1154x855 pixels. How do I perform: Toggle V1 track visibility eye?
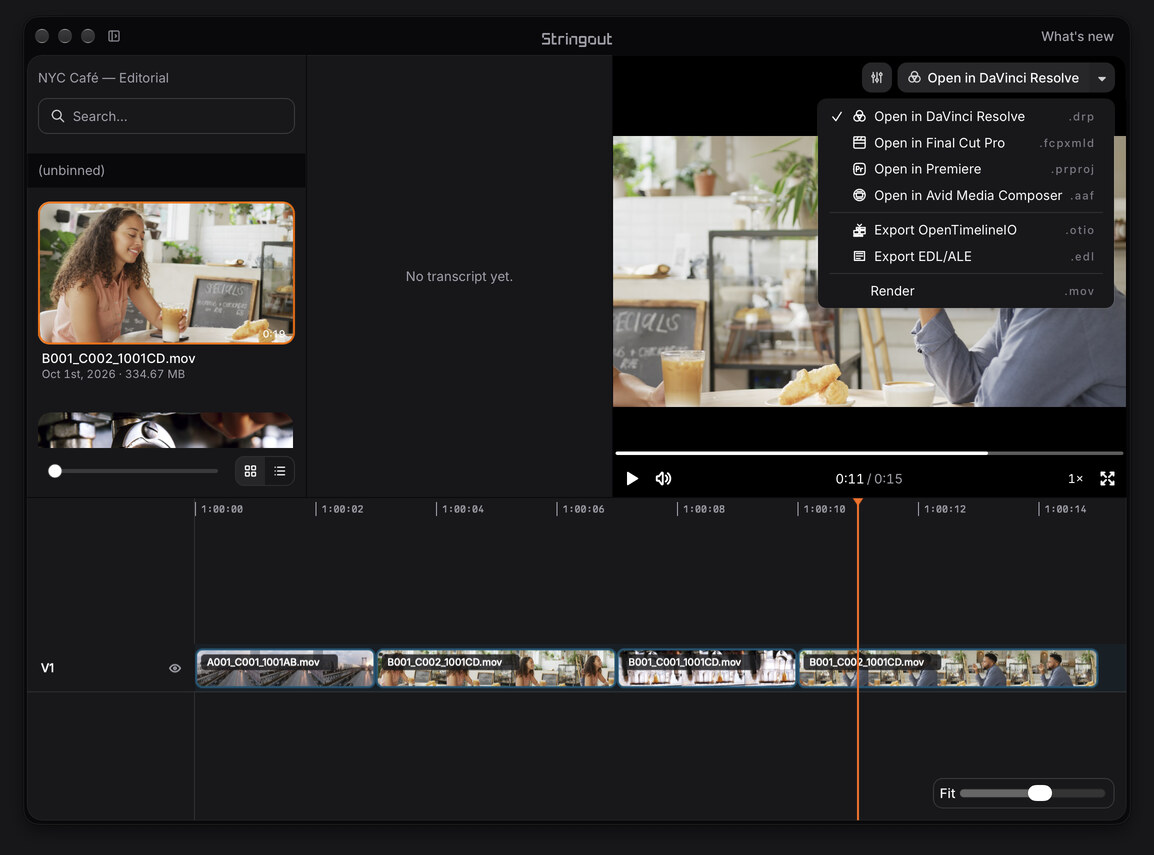coord(174,668)
